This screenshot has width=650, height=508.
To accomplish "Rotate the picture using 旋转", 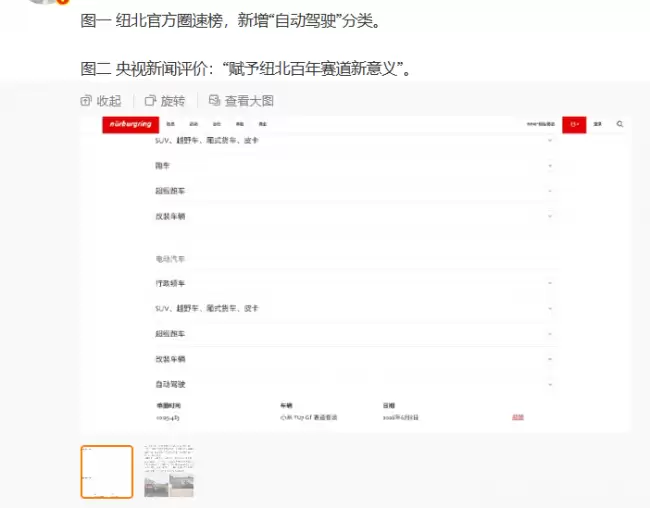I will click(x=165, y=101).
